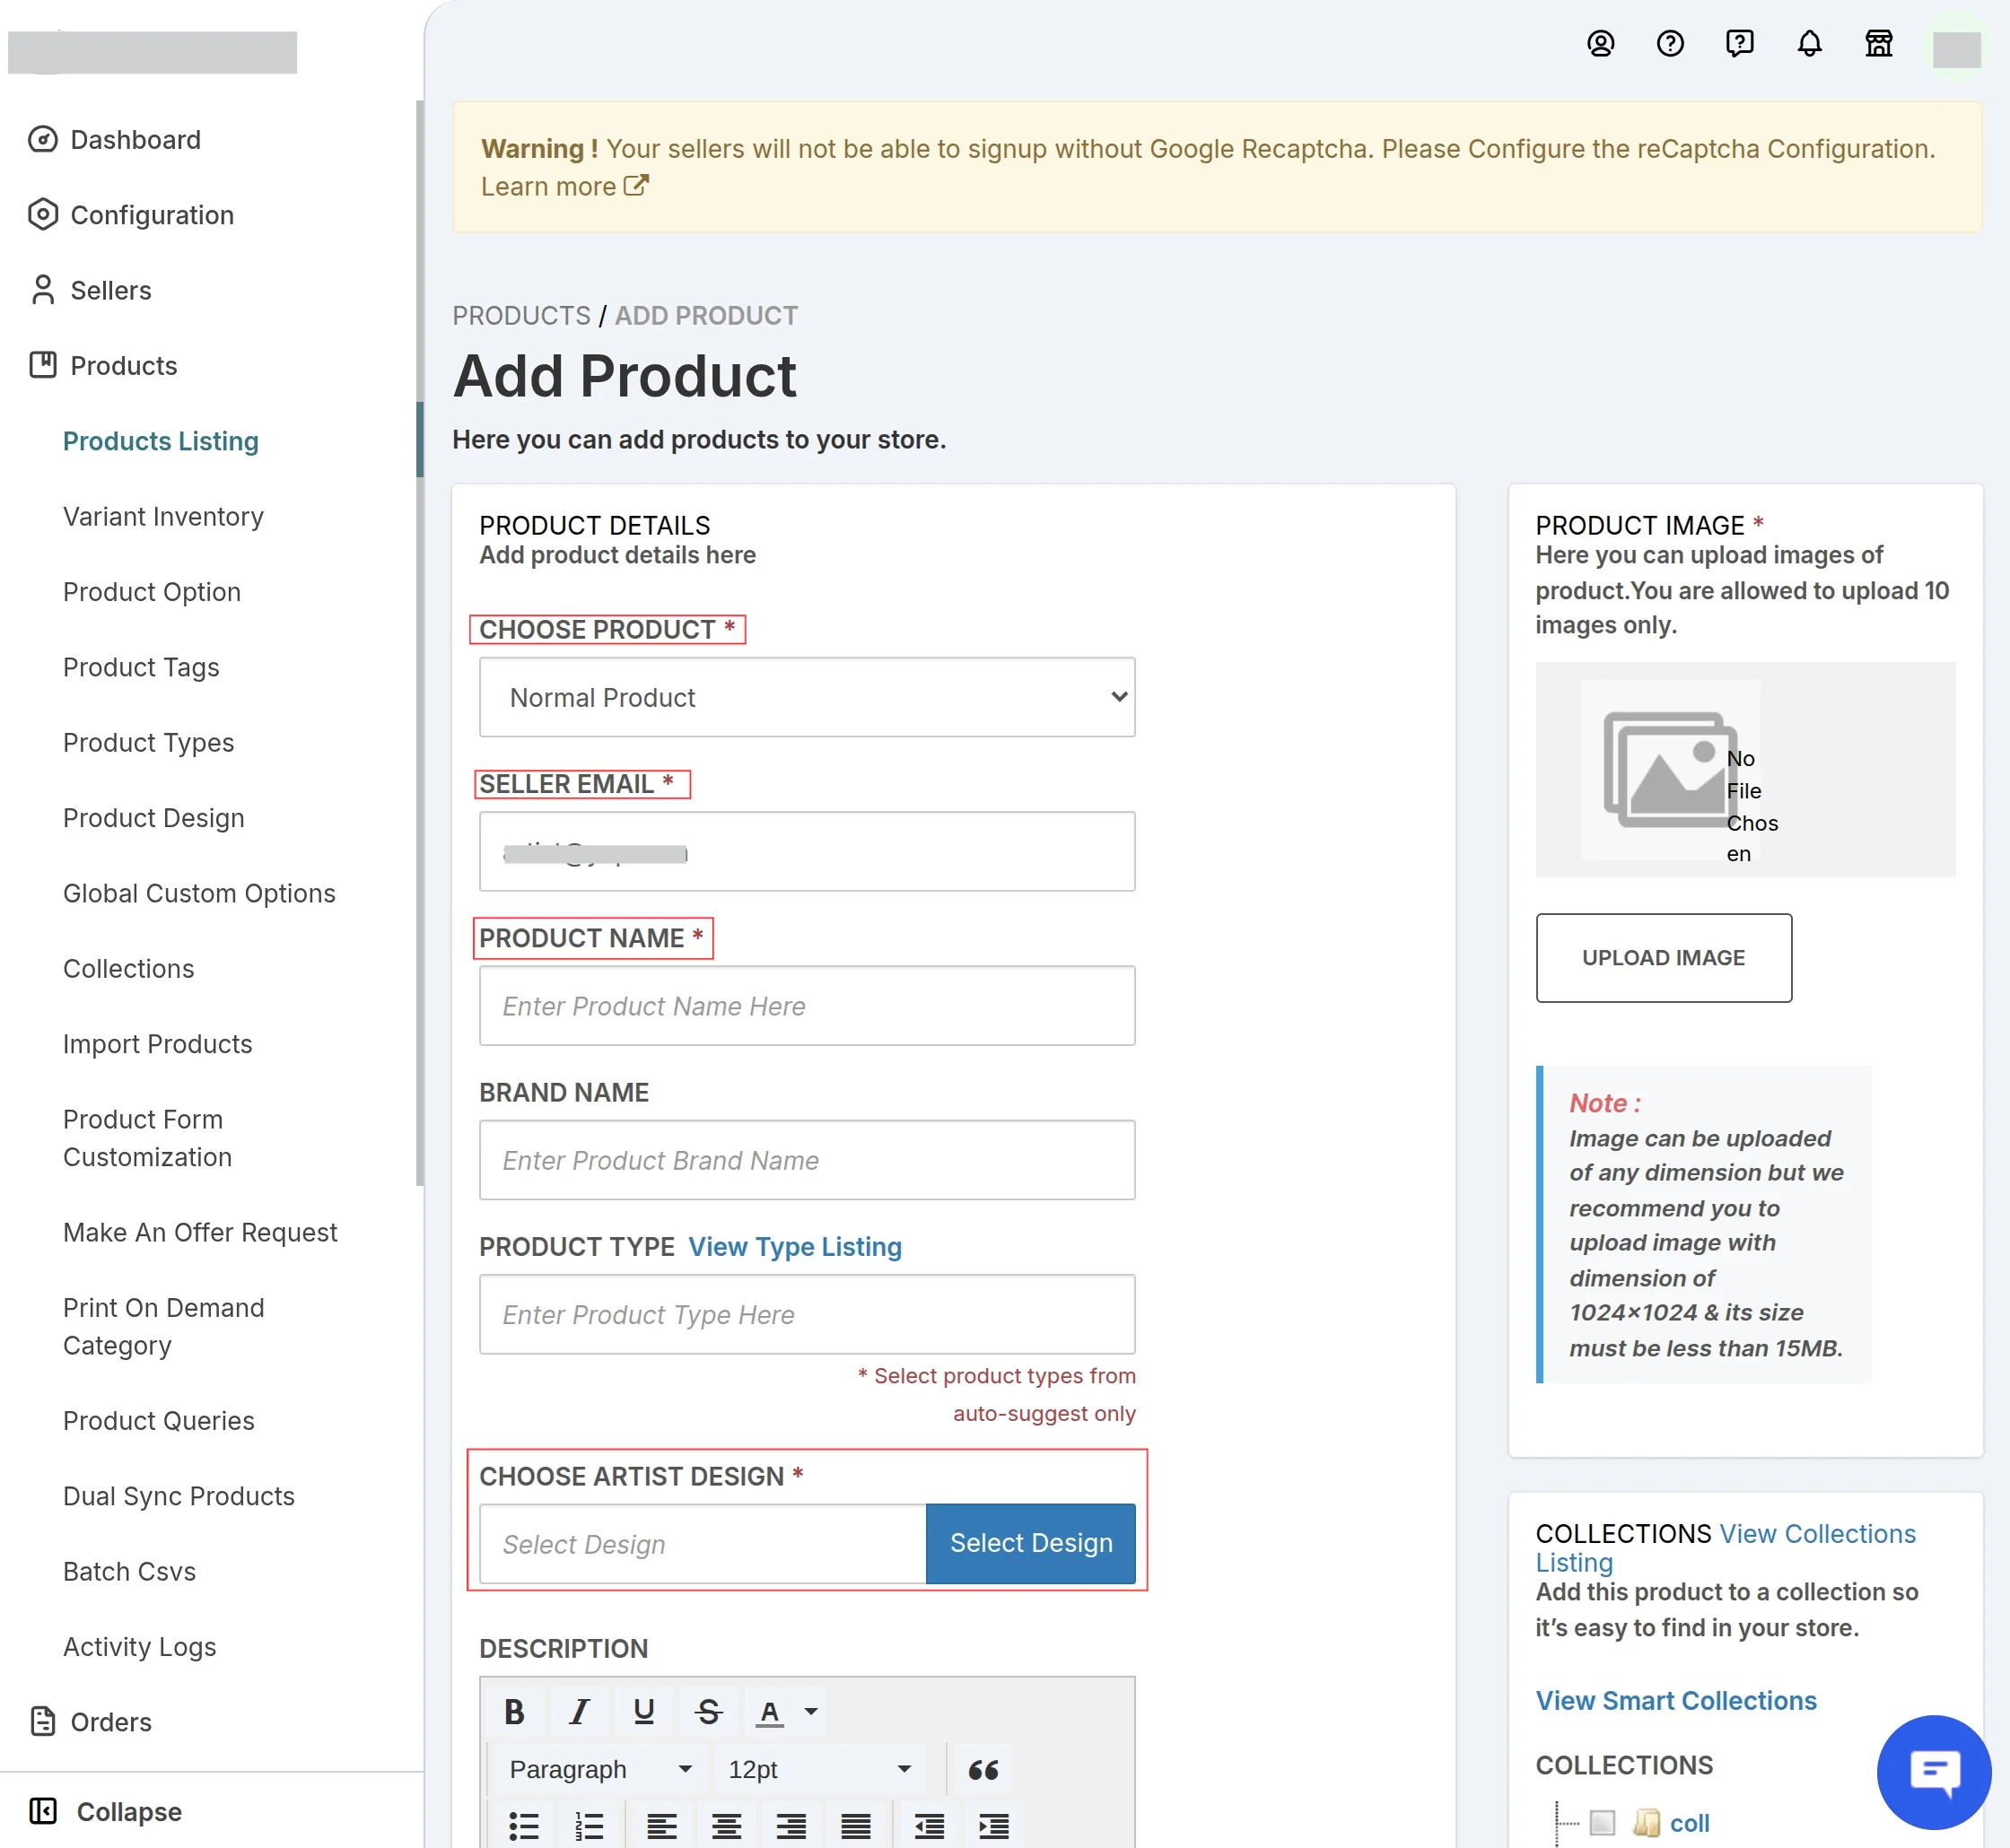
Task: Open Print On Demand Category item
Action: 163,1326
